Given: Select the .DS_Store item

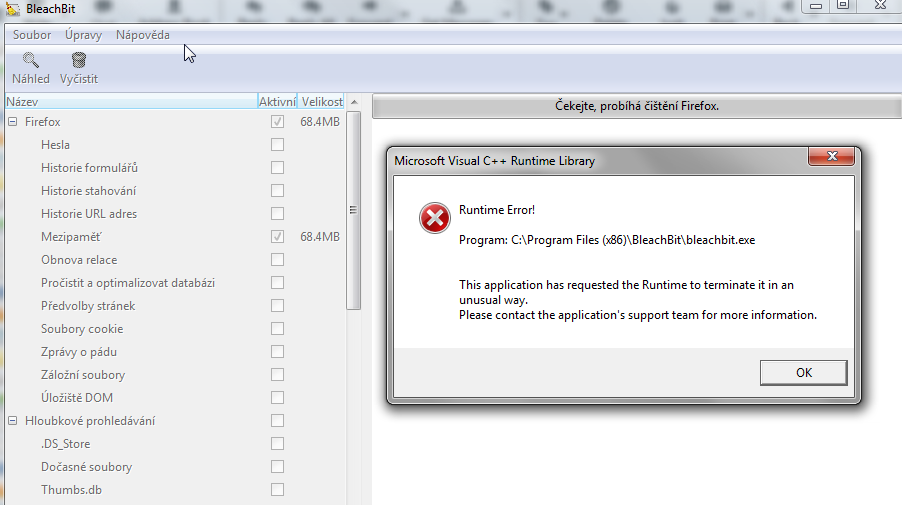Looking at the screenshot, I should (x=66, y=444).
